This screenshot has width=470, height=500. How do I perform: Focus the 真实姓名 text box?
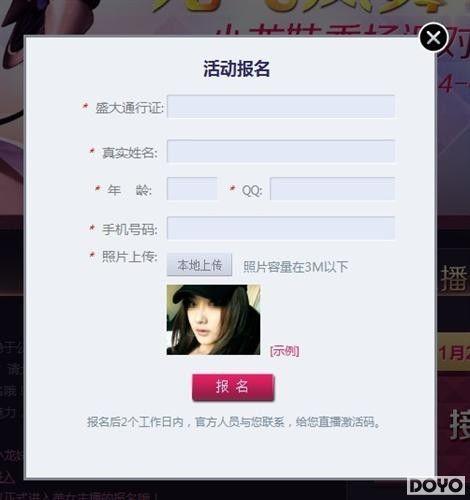[x=281, y=151]
